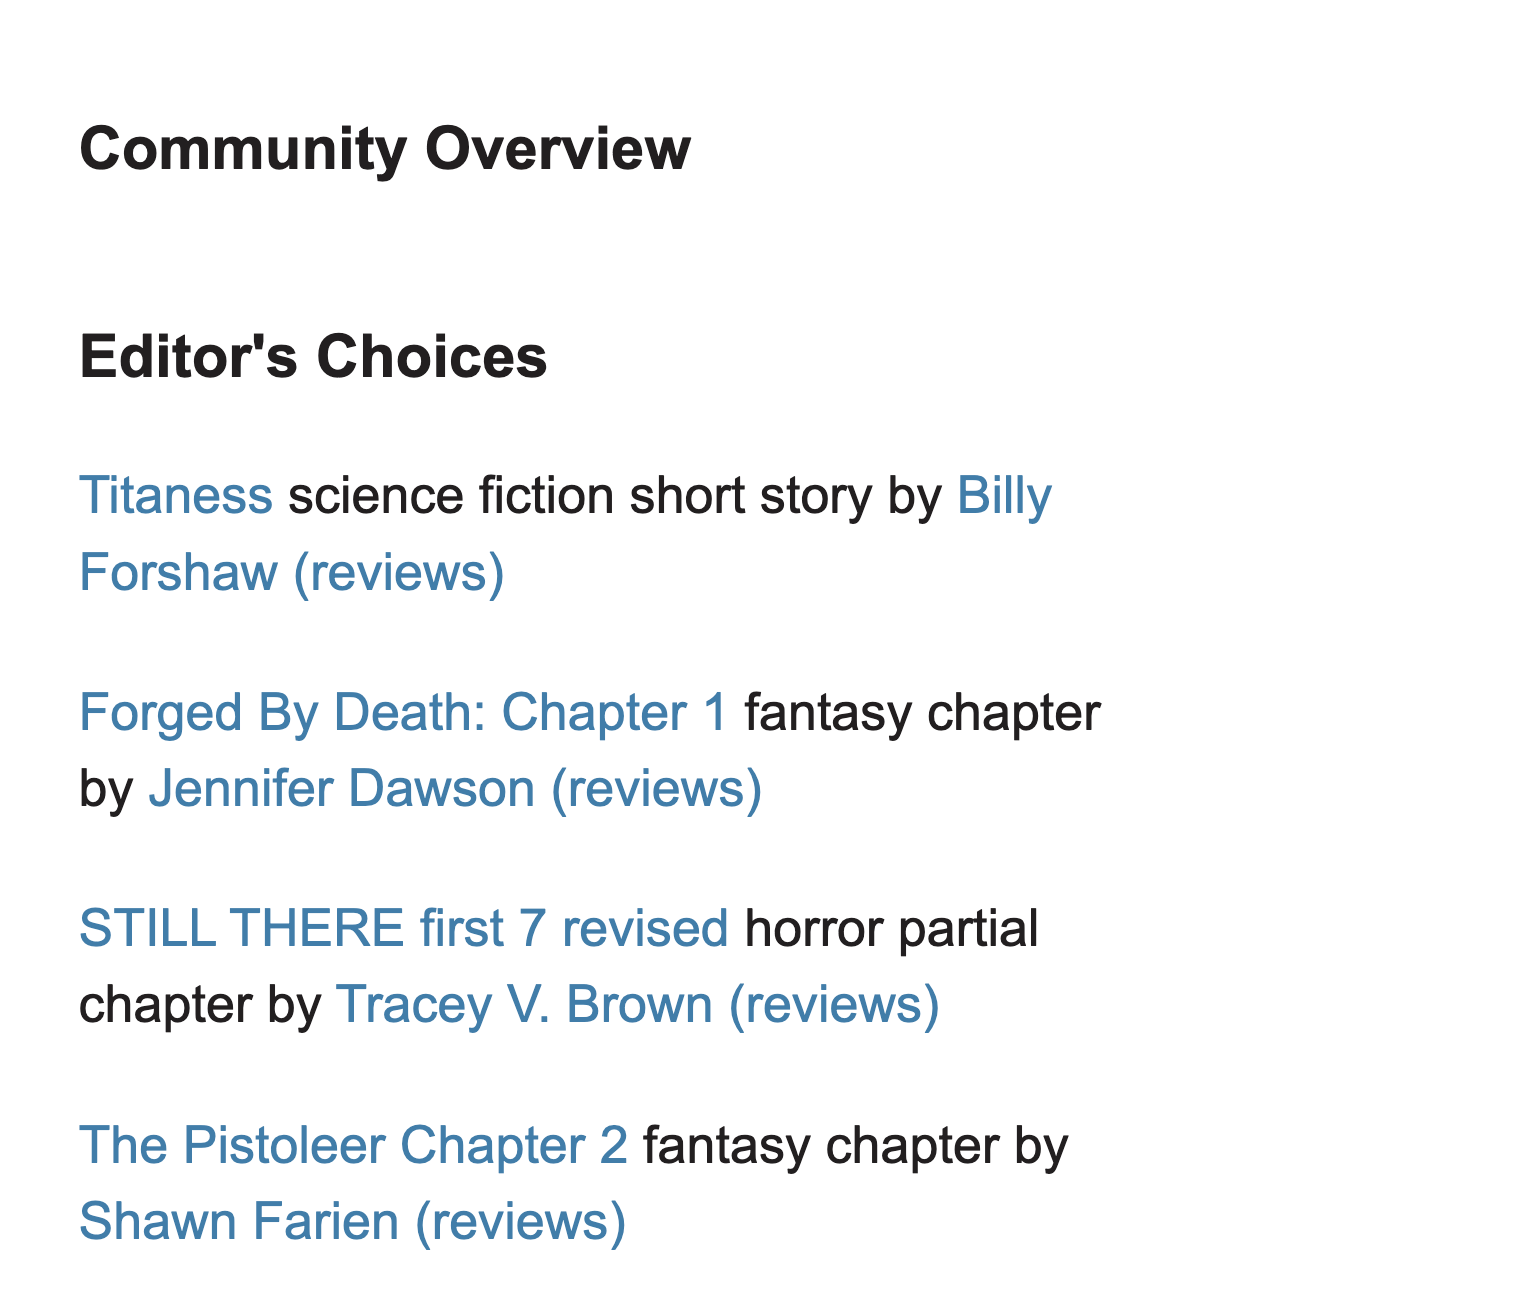
Task: Click 'chapter by' text before Tracey V. Brown
Action: pyautogui.click(x=200, y=1005)
